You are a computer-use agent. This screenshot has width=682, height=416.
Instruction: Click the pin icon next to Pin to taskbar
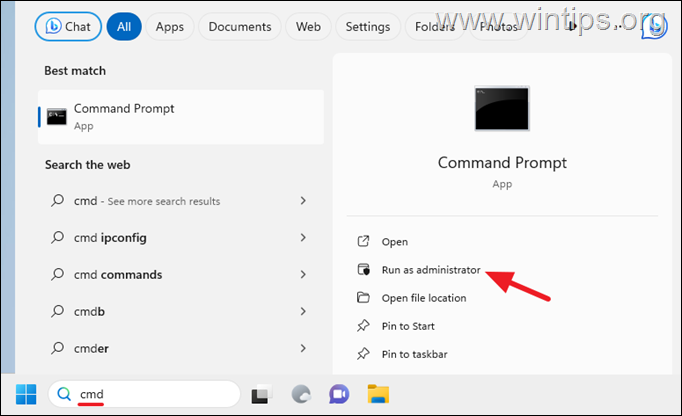363,354
